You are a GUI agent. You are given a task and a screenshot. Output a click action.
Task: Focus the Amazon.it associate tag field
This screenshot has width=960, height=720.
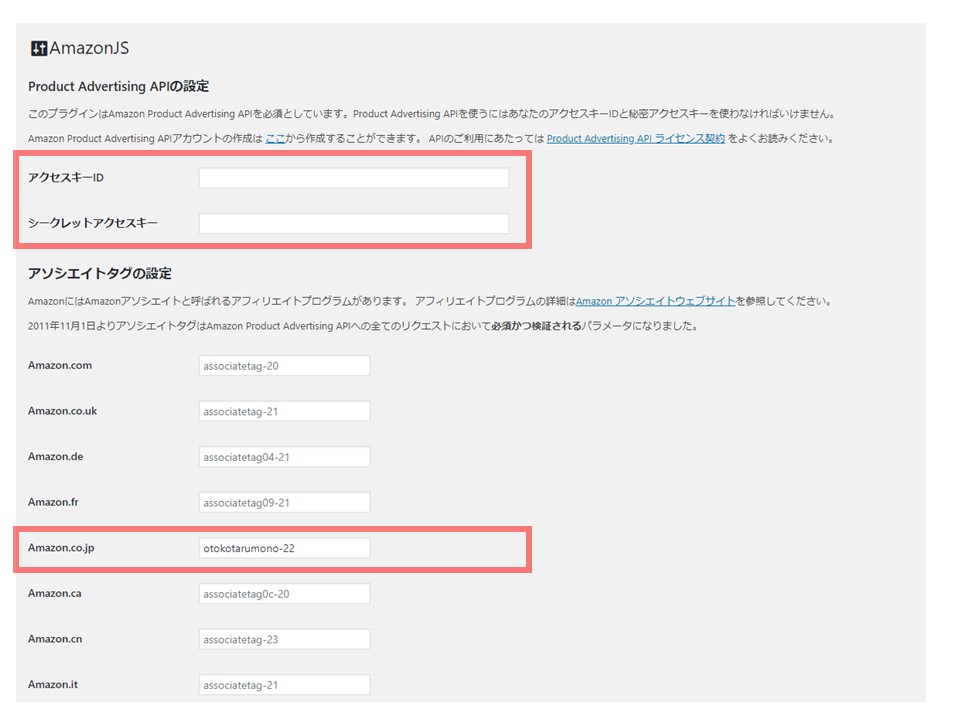tap(284, 685)
